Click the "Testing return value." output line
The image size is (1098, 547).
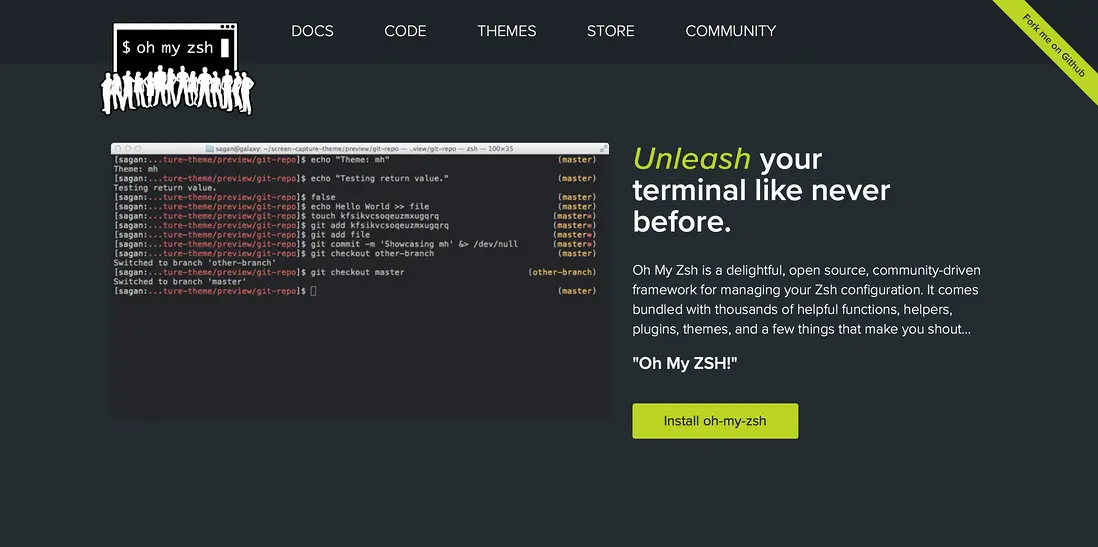coord(165,188)
